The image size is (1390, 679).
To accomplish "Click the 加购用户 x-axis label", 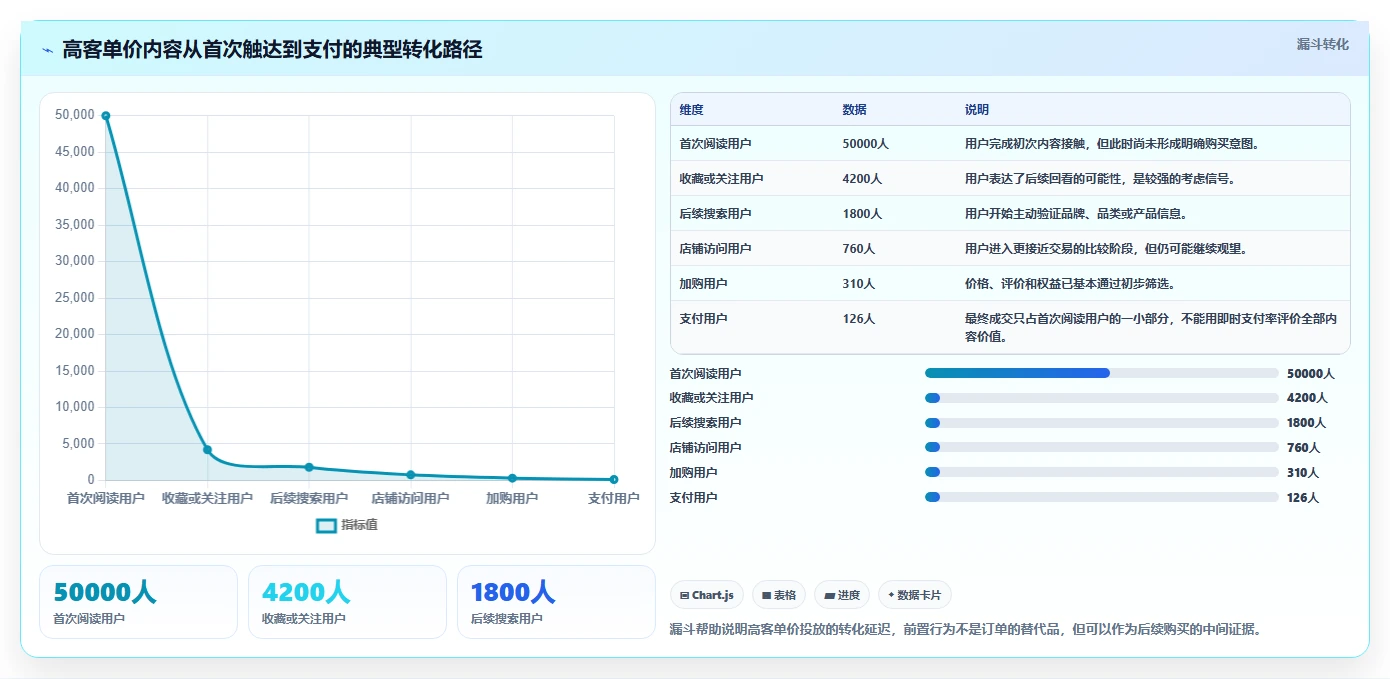I will (x=512, y=498).
